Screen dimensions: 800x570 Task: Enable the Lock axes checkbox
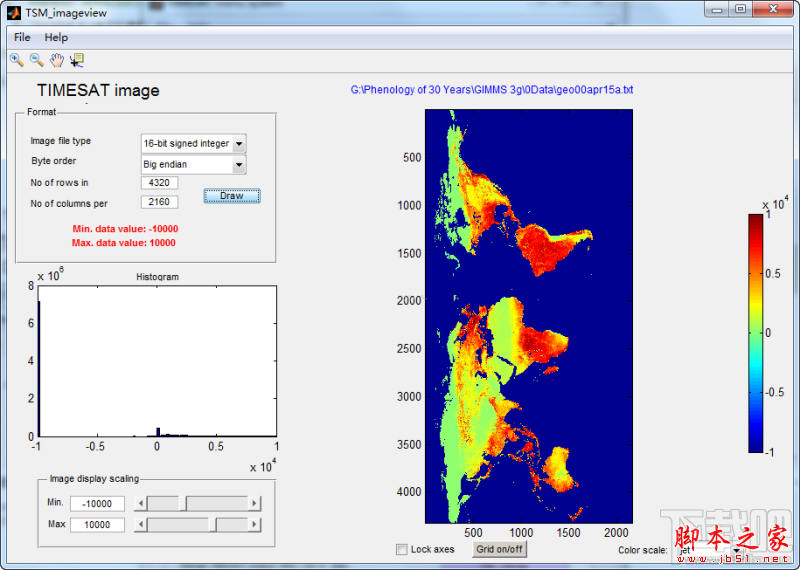point(402,549)
